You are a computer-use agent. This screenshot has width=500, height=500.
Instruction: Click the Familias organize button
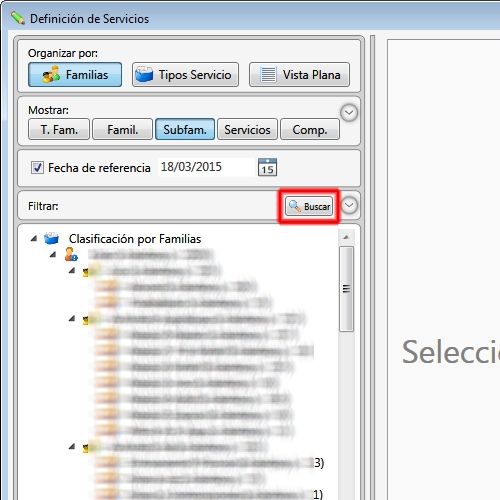(75, 75)
